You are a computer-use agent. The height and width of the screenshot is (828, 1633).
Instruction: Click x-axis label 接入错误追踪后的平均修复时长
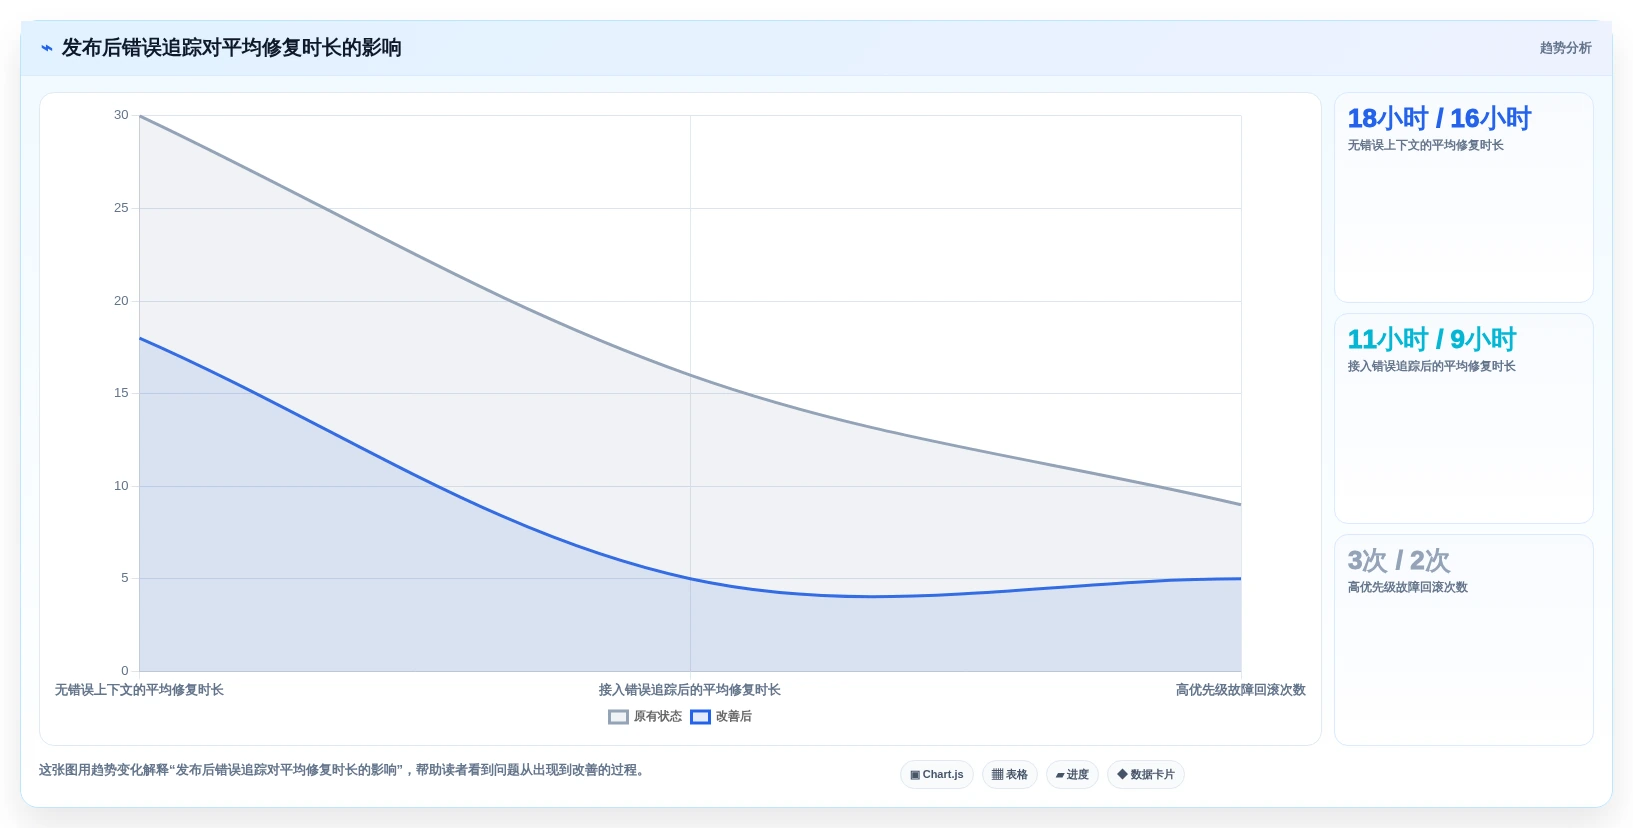click(x=690, y=690)
